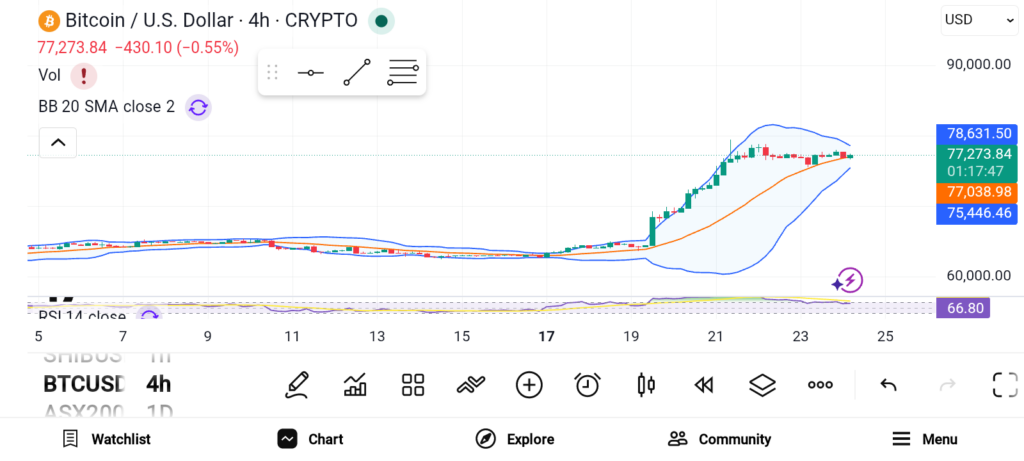This screenshot has width=1024, height=461.
Task: Open the indicators chart icon
Action: 355,385
